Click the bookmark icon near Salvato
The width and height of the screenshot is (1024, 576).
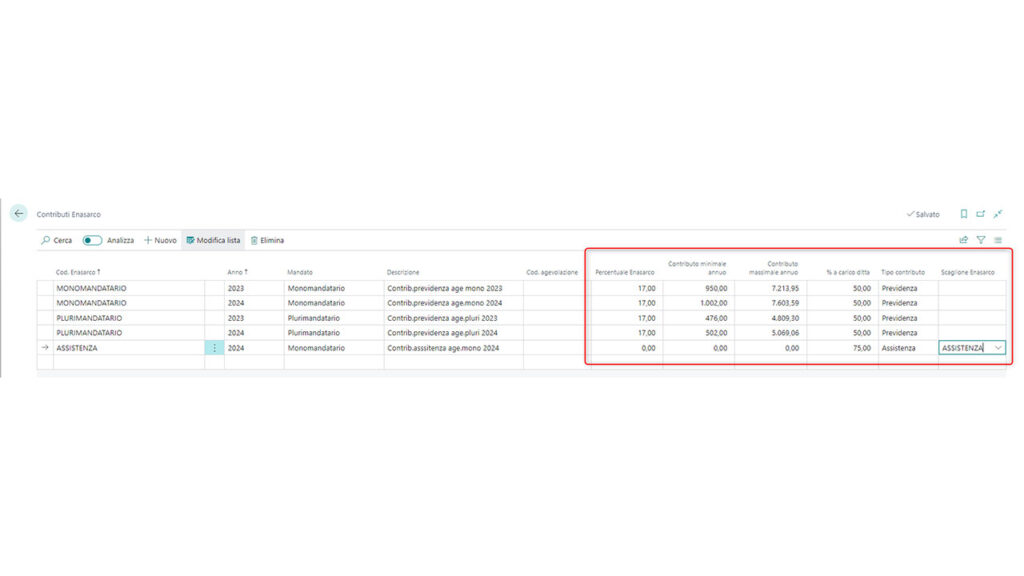[964, 213]
